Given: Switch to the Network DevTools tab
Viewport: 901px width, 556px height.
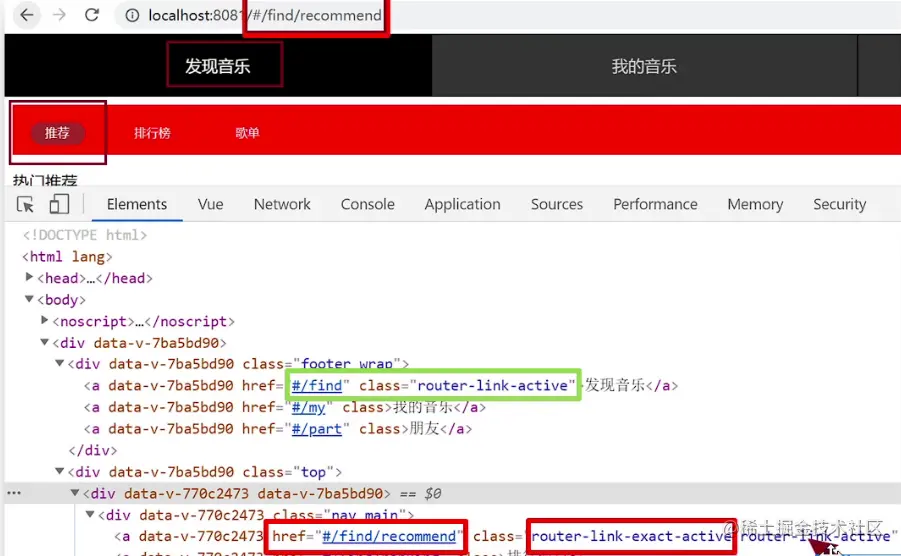Looking at the screenshot, I should [282, 204].
